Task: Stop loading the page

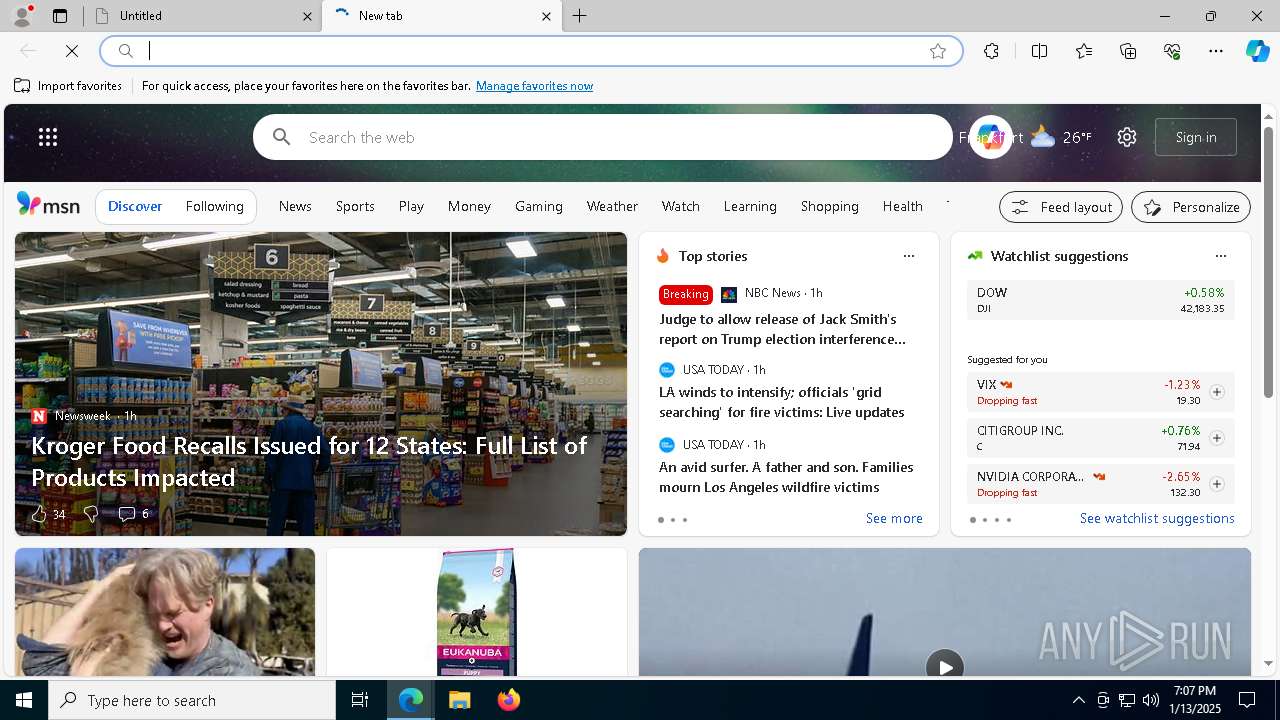Action: point(72,51)
